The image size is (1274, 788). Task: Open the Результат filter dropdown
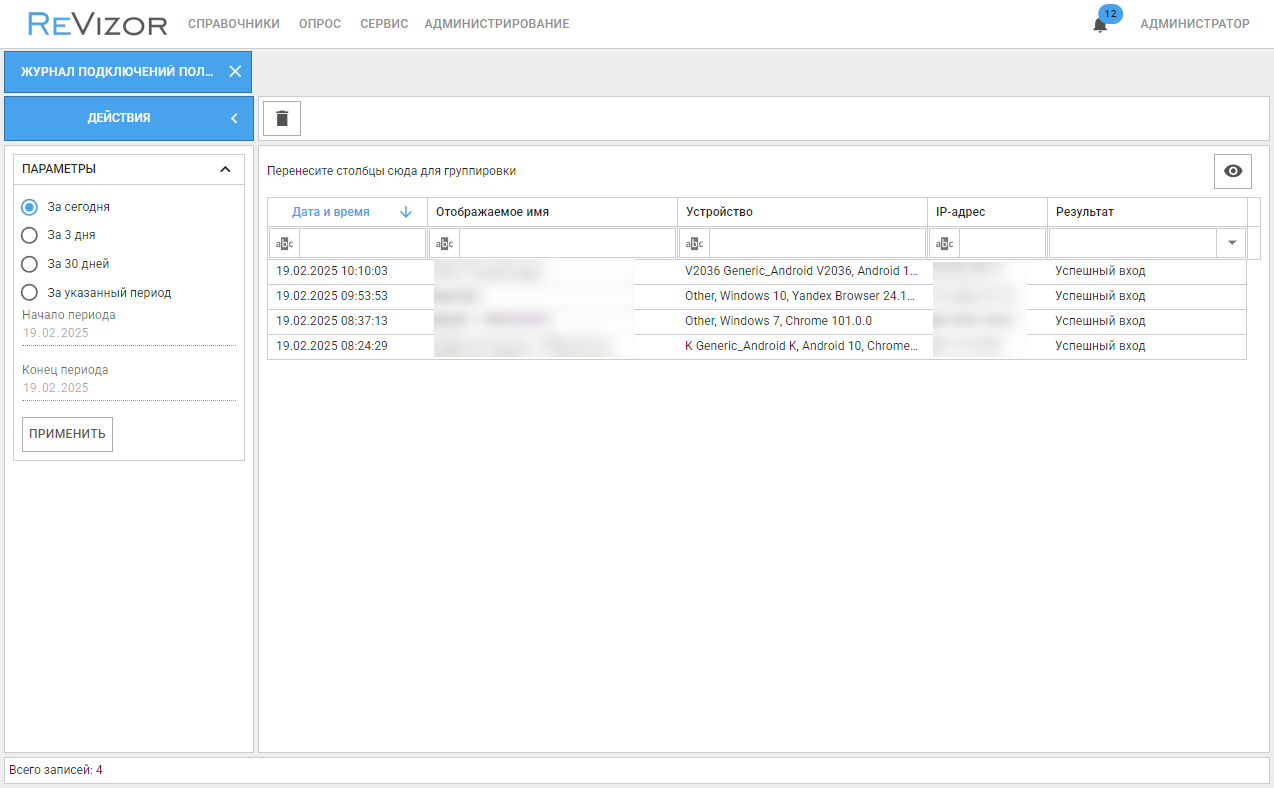1232,243
